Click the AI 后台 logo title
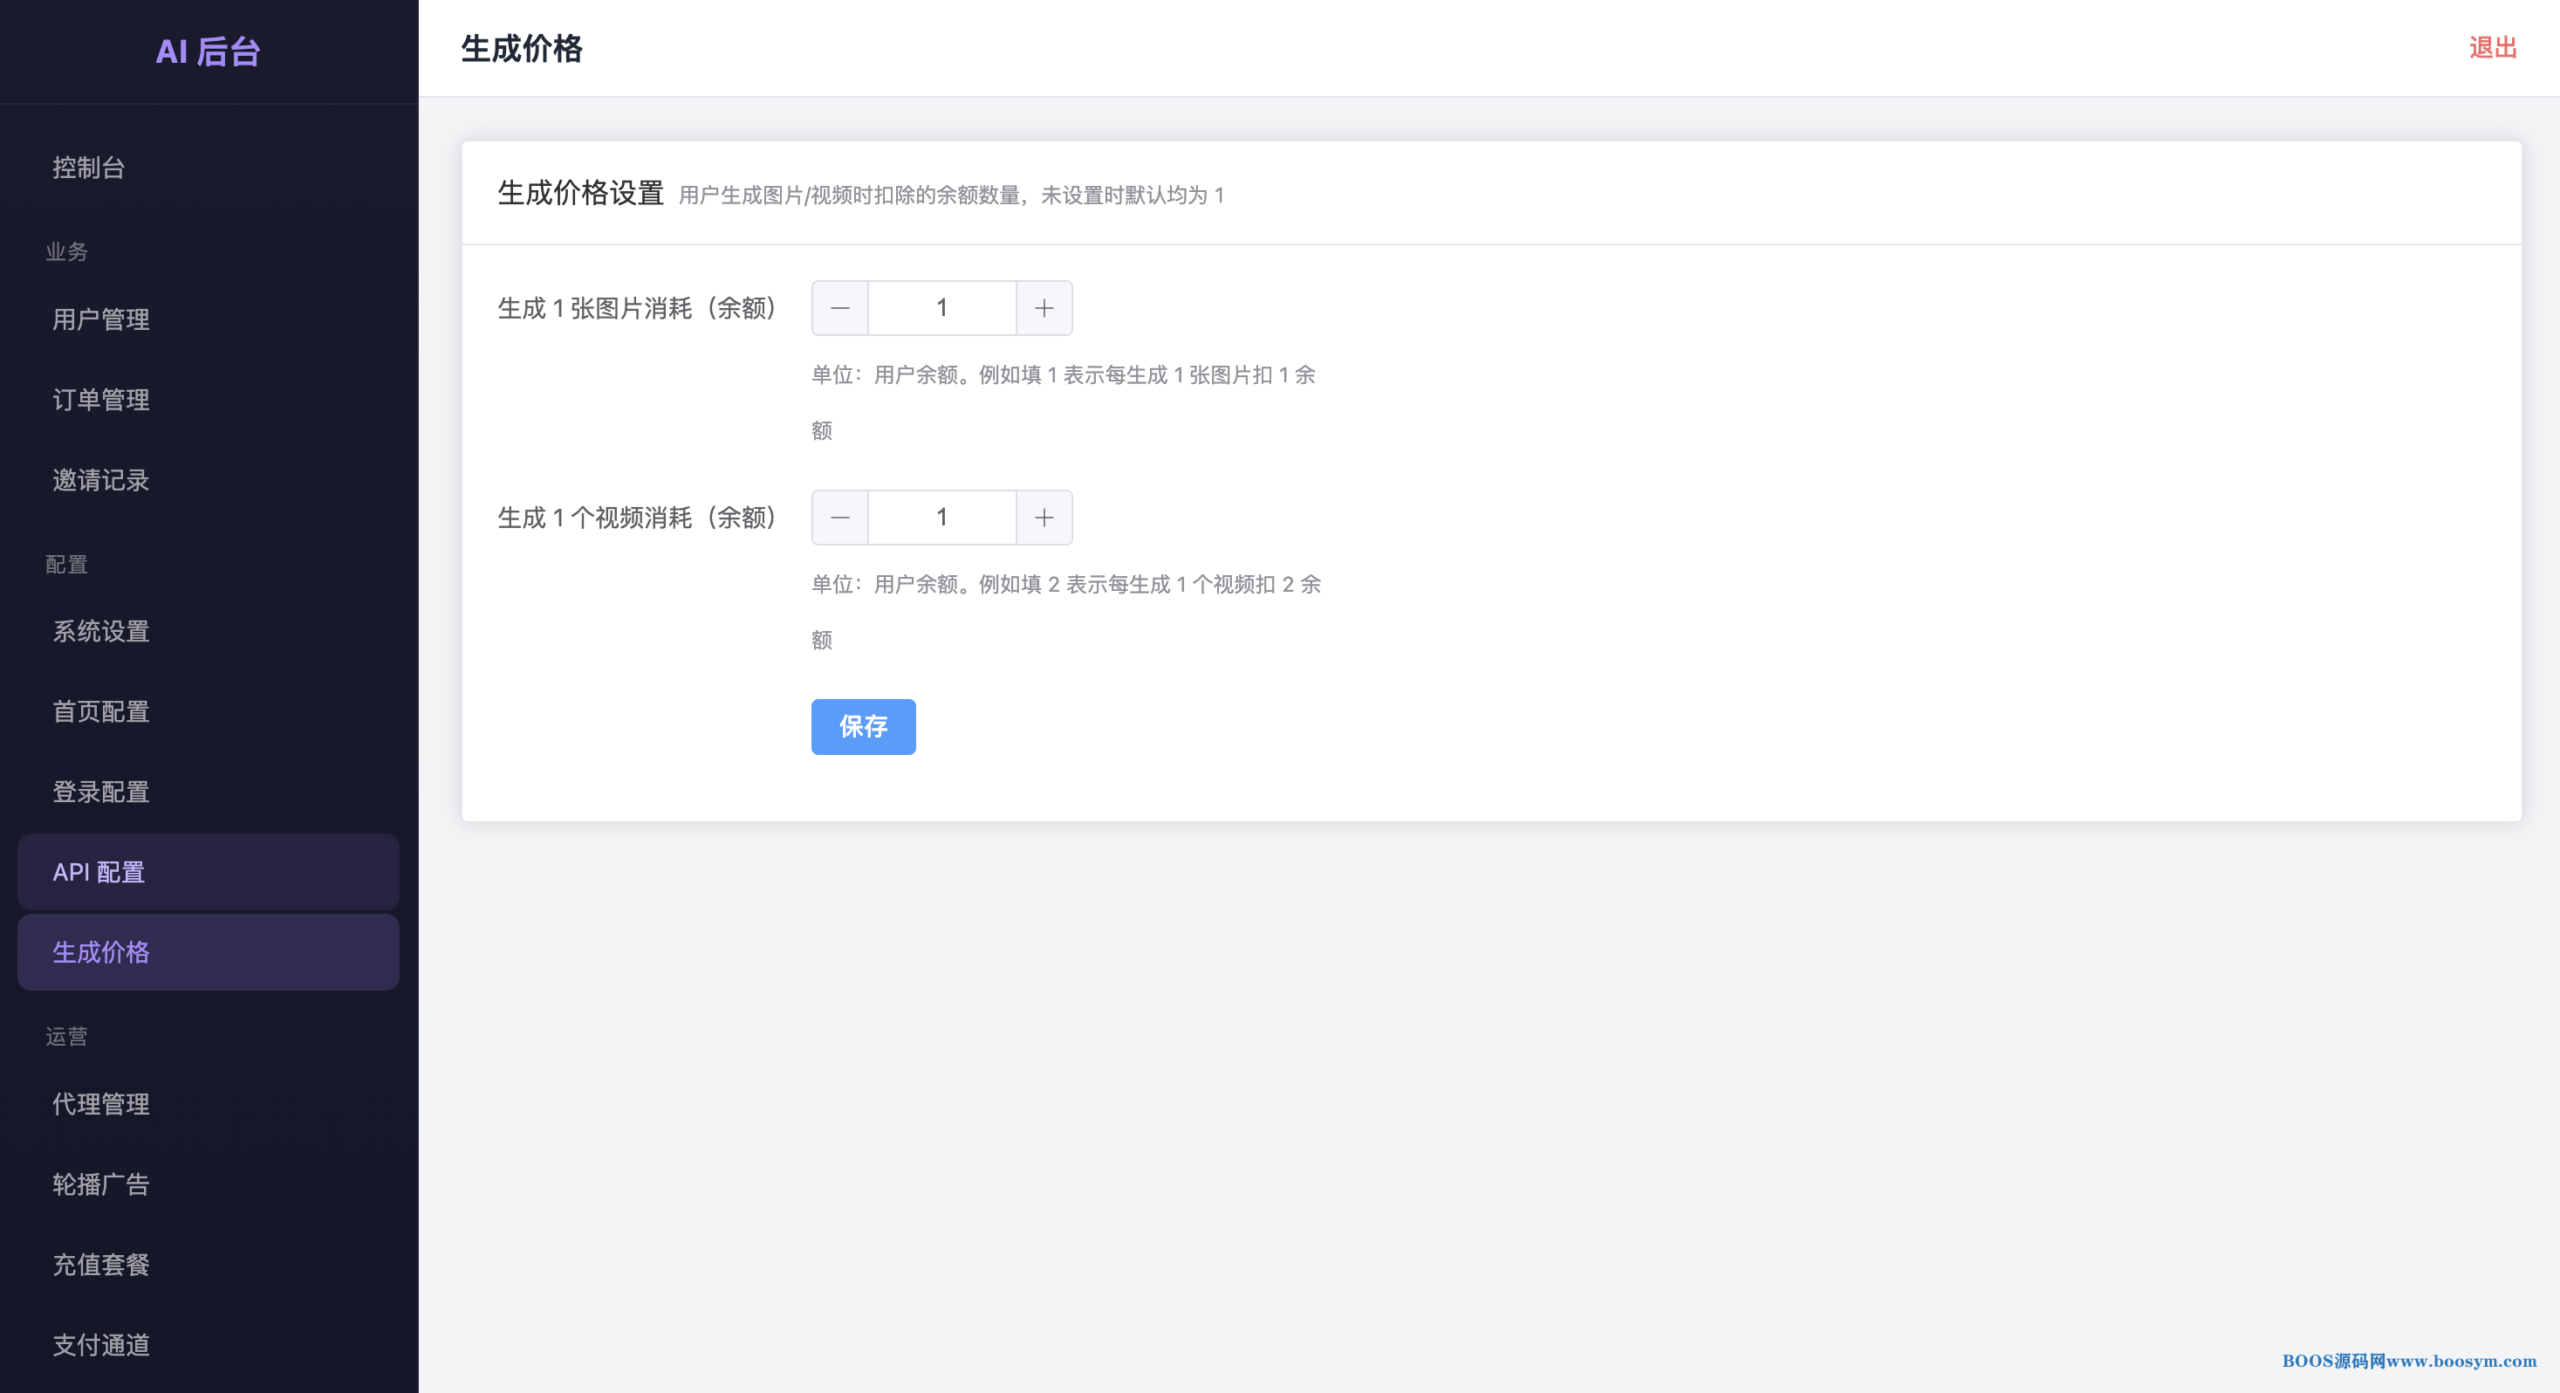The image size is (2560, 1393). click(x=208, y=51)
